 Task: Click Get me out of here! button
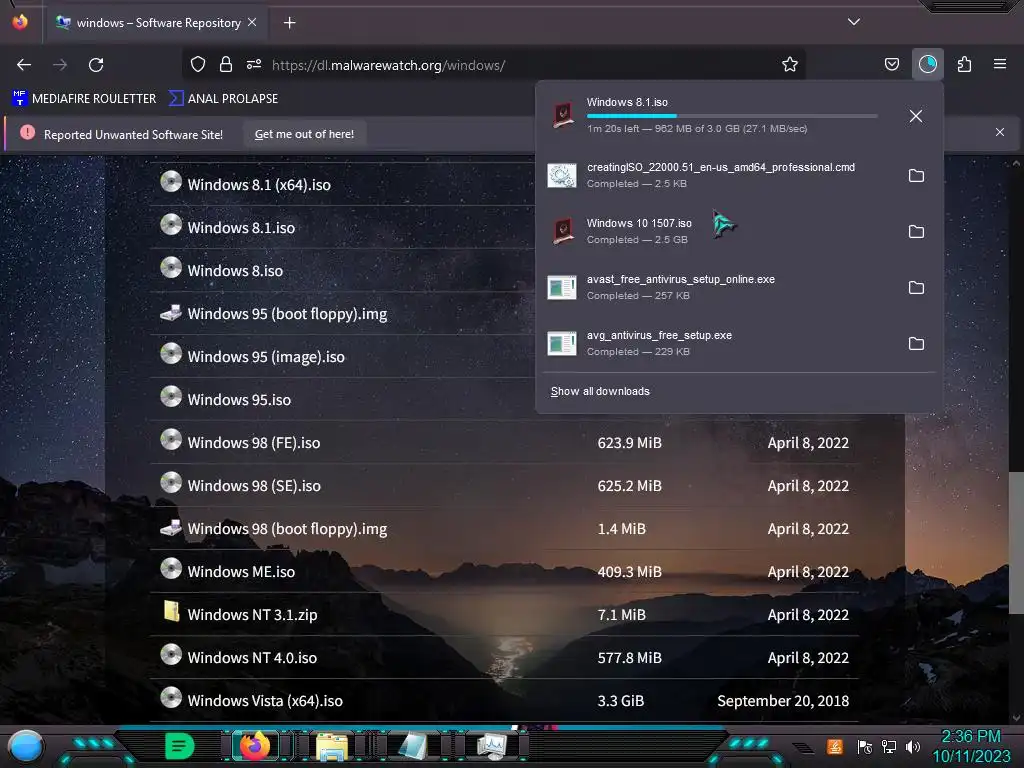click(x=304, y=134)
